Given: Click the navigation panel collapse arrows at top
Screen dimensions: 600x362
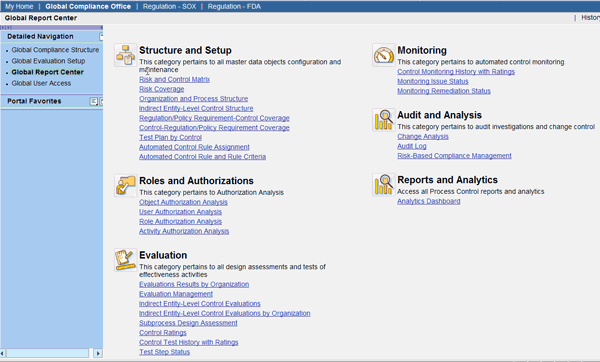Looking at the screenshot, I should tap(6, 28).
